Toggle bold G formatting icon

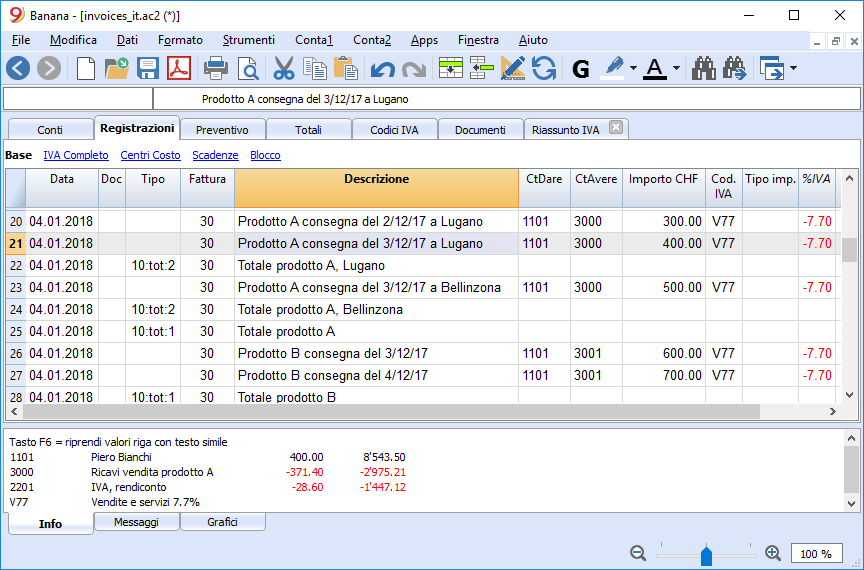pyautogui.click(x=581, y=69)
